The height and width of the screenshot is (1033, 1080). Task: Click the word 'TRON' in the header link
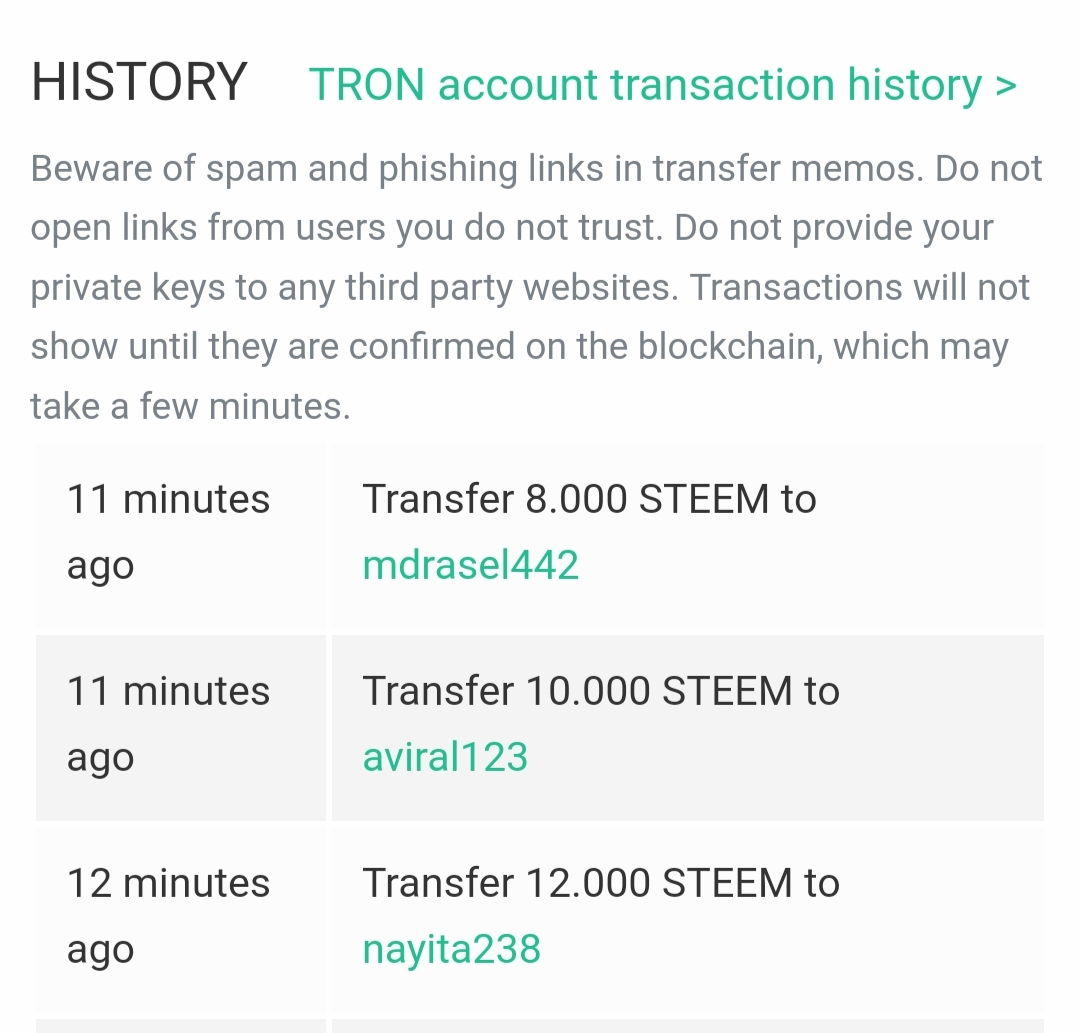click(x=367, y=84)
